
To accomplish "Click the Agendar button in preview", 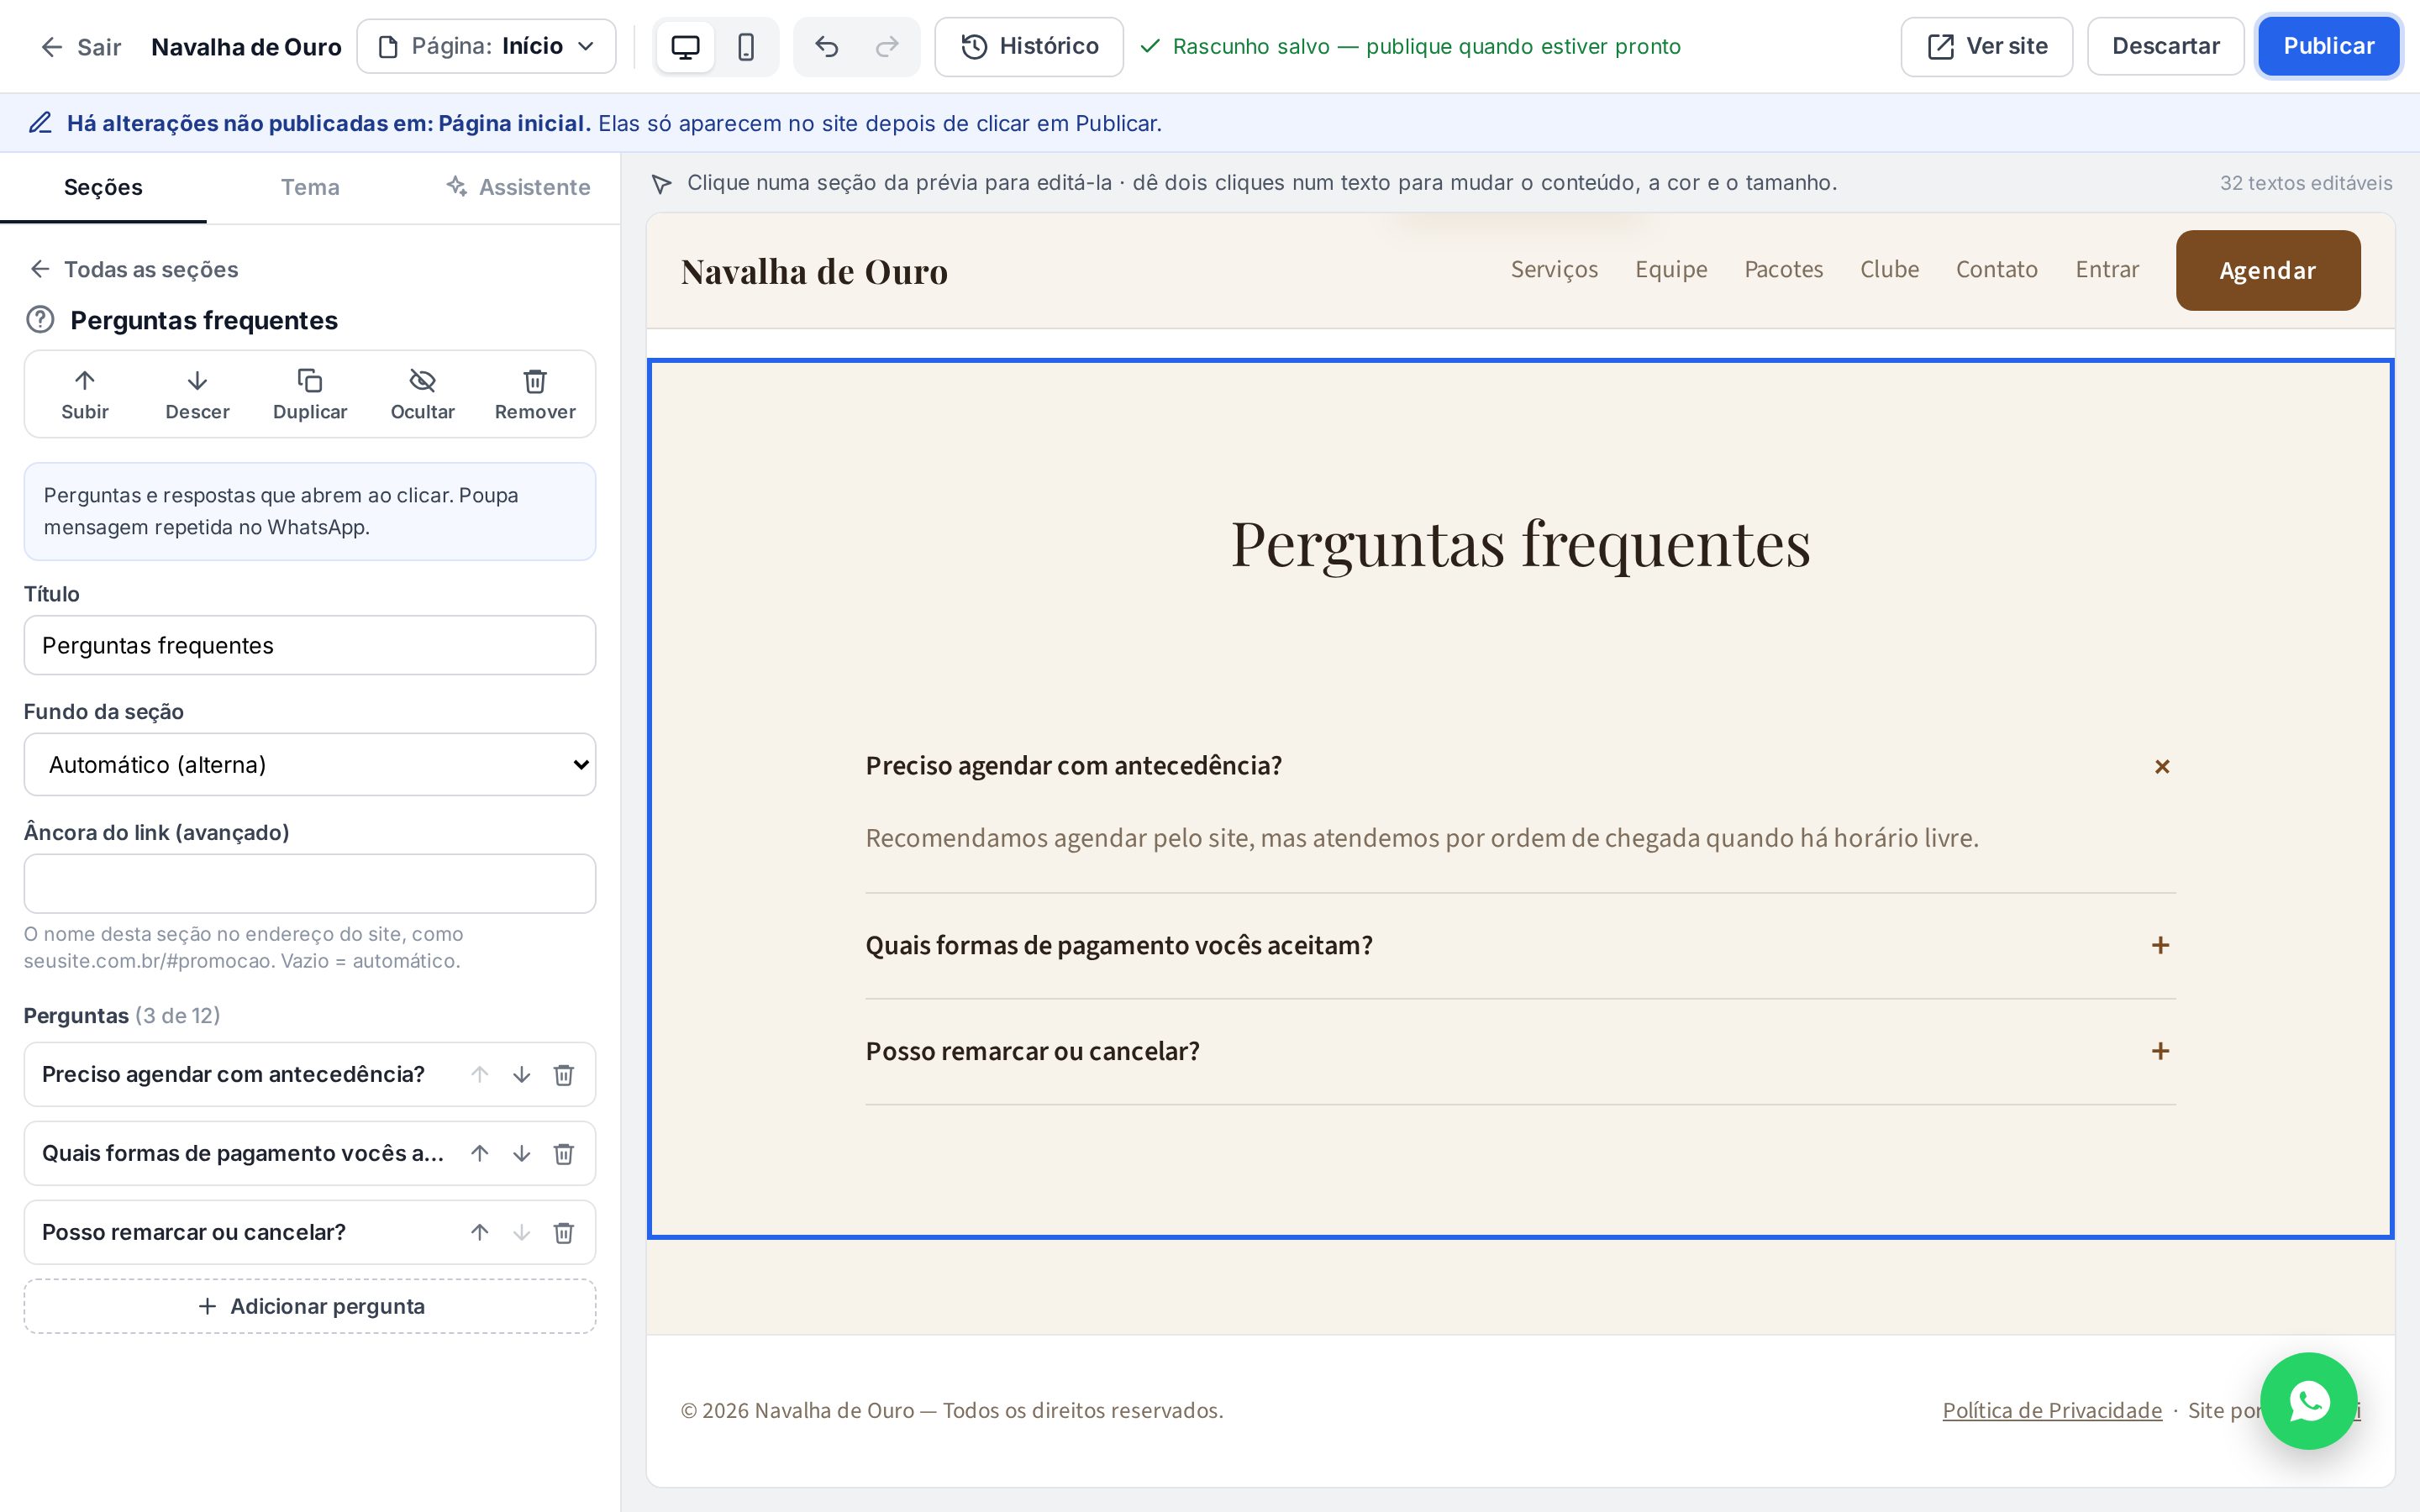I will [2268, 270].
